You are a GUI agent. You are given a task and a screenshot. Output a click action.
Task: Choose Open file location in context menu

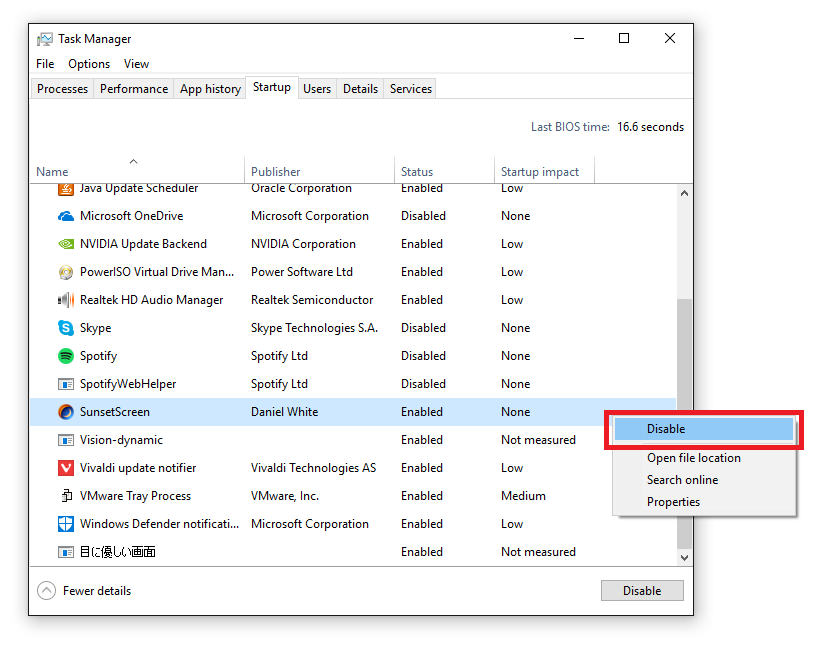(704, 458)
